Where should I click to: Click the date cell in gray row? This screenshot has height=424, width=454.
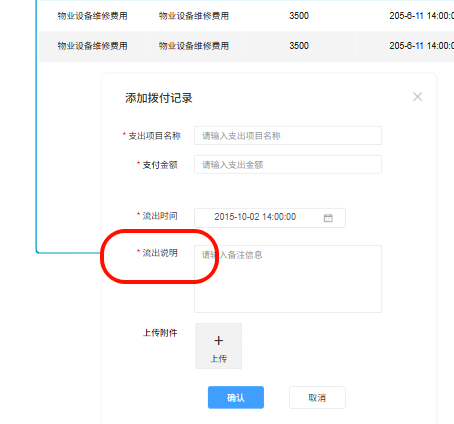tap(421, 46)
